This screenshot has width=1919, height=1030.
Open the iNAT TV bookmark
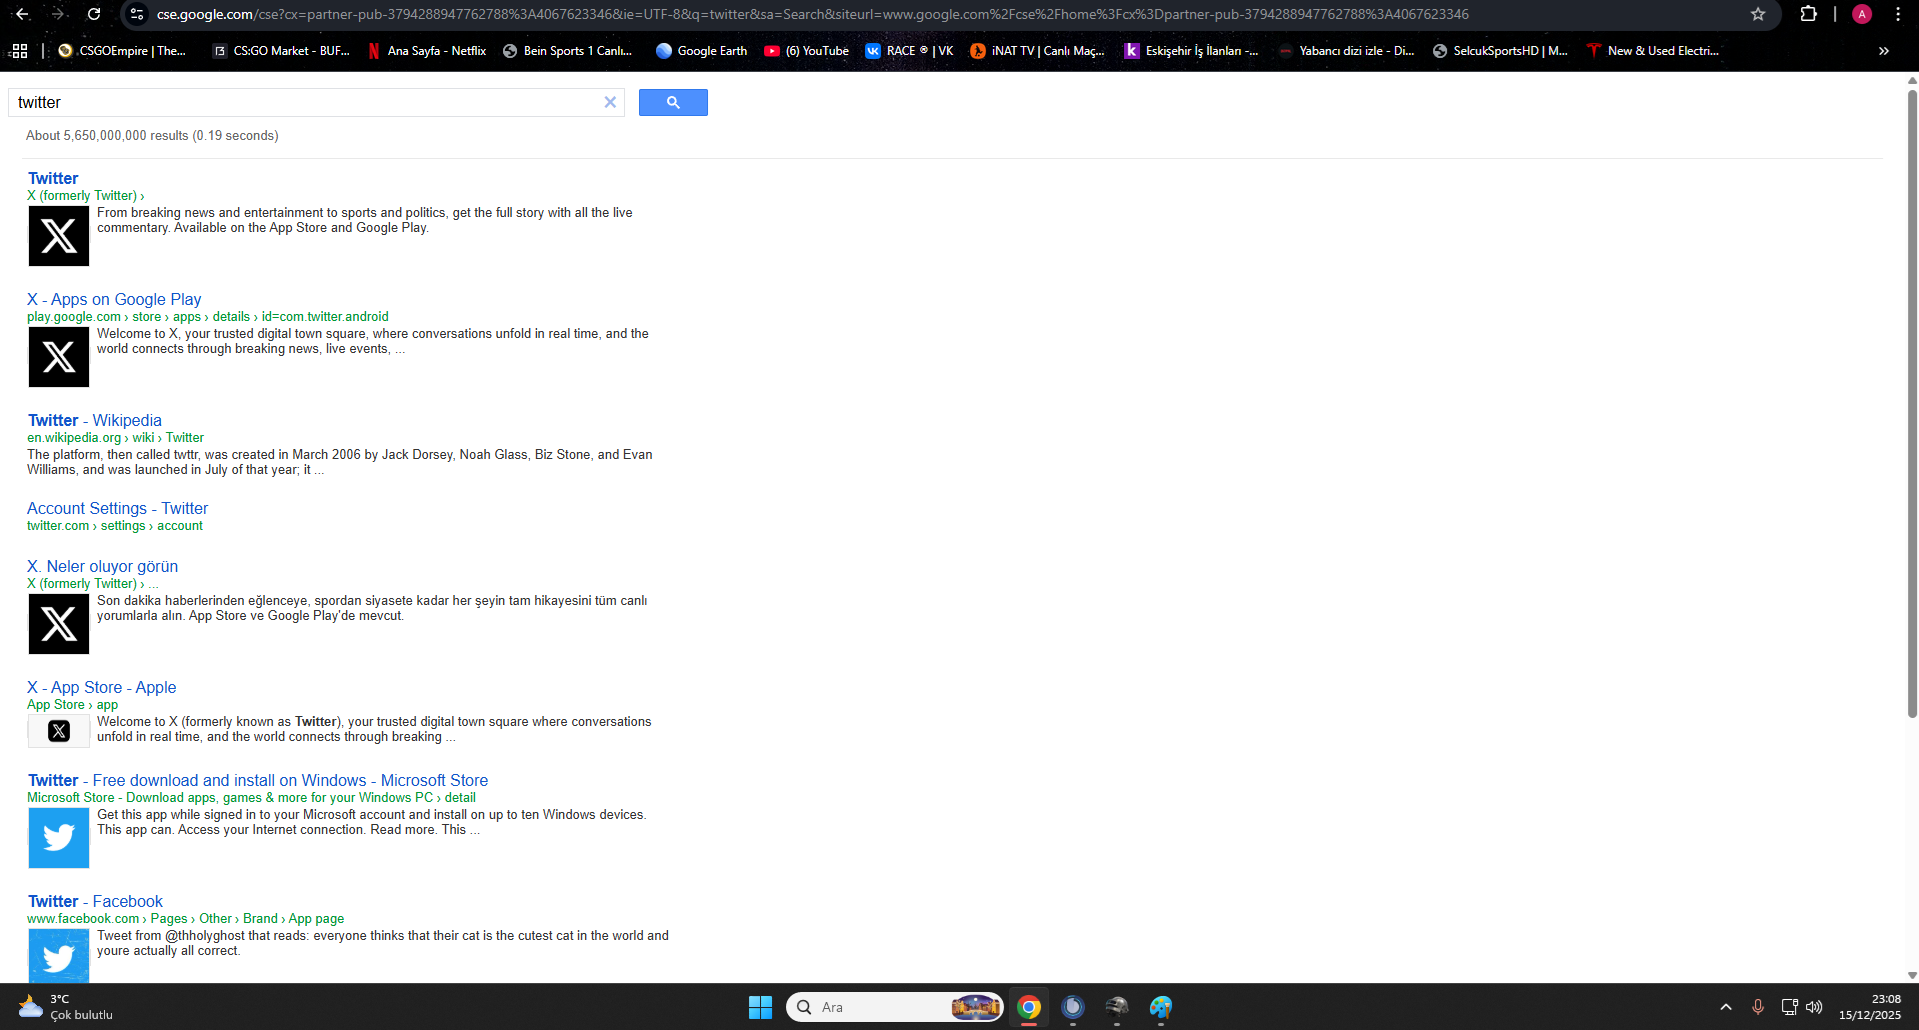1037,51
